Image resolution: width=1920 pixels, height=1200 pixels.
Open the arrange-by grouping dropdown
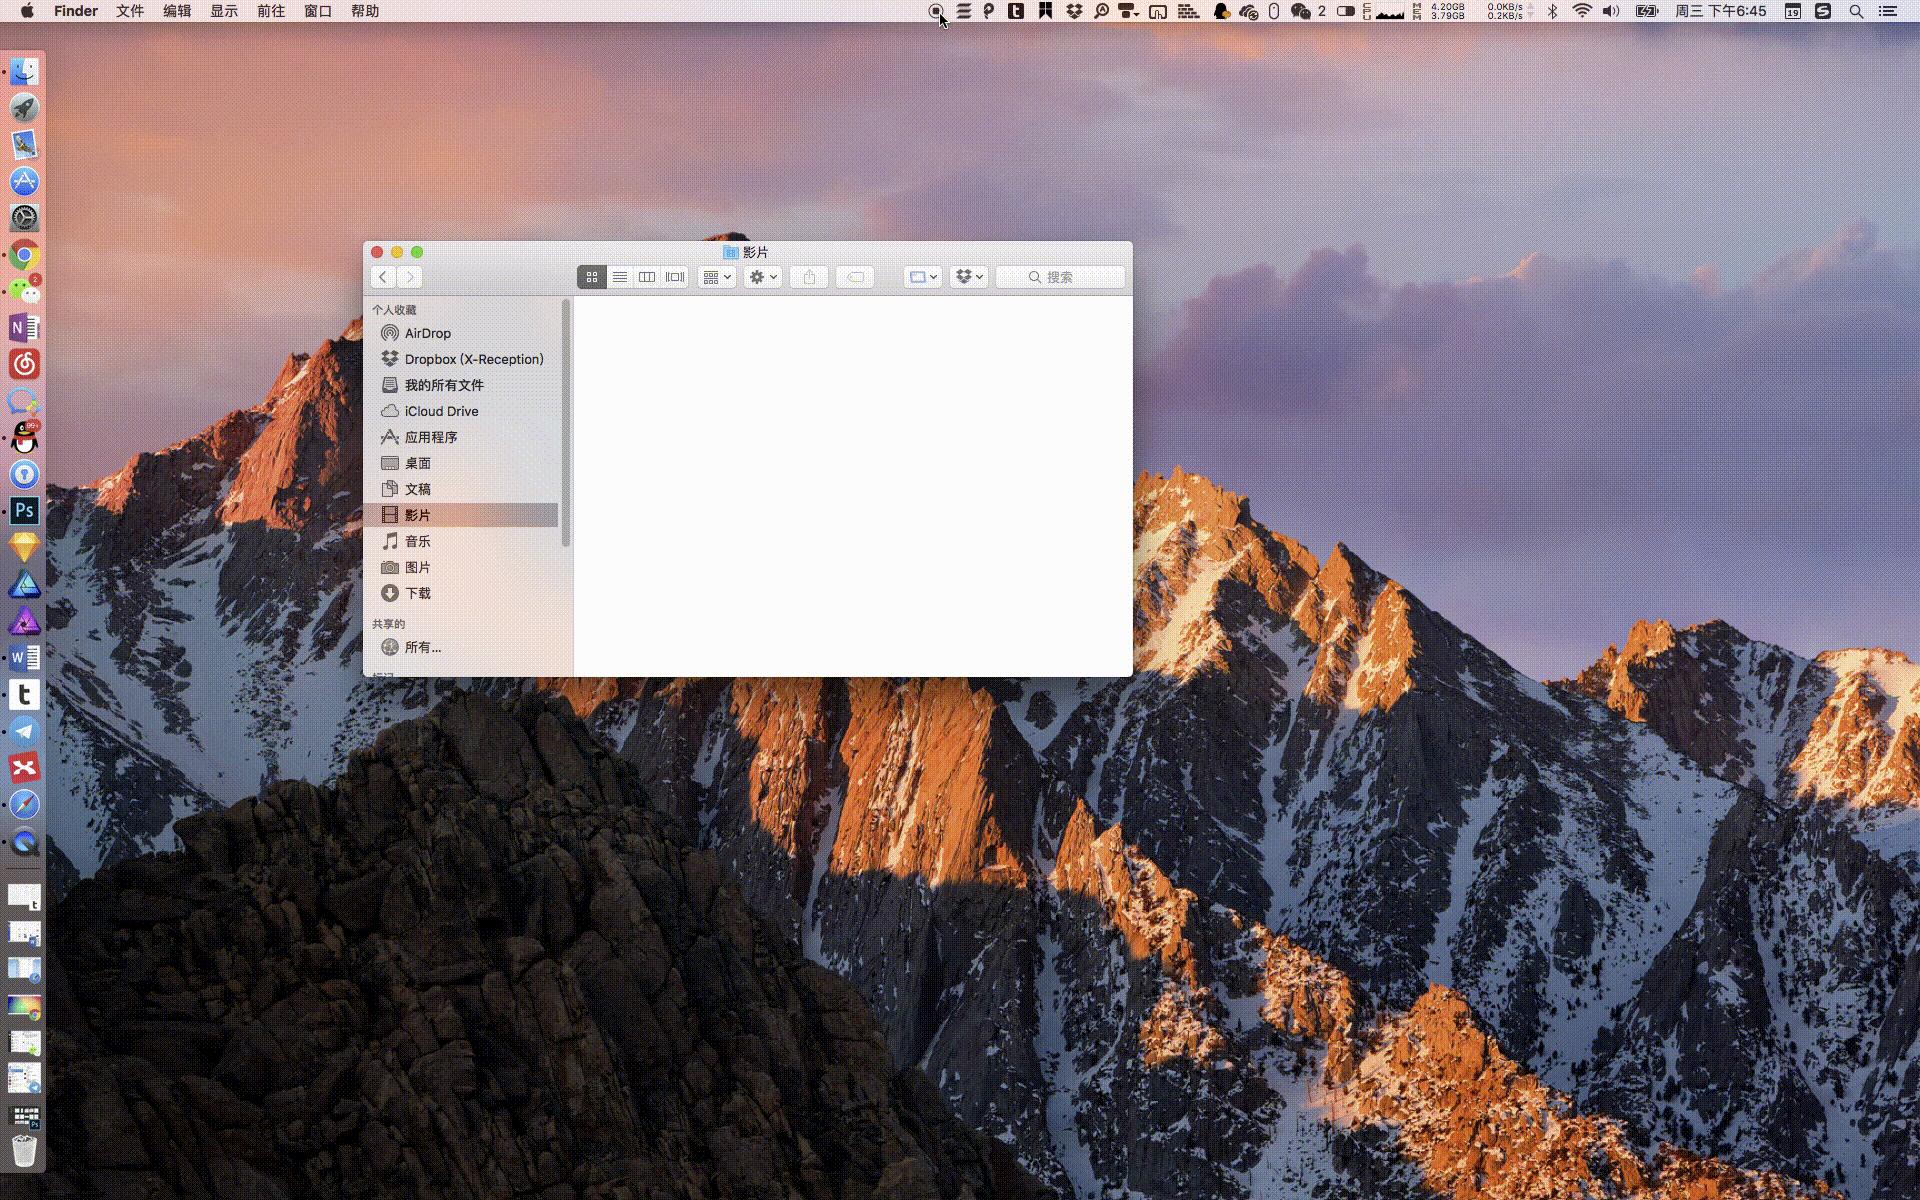[717, 277]
